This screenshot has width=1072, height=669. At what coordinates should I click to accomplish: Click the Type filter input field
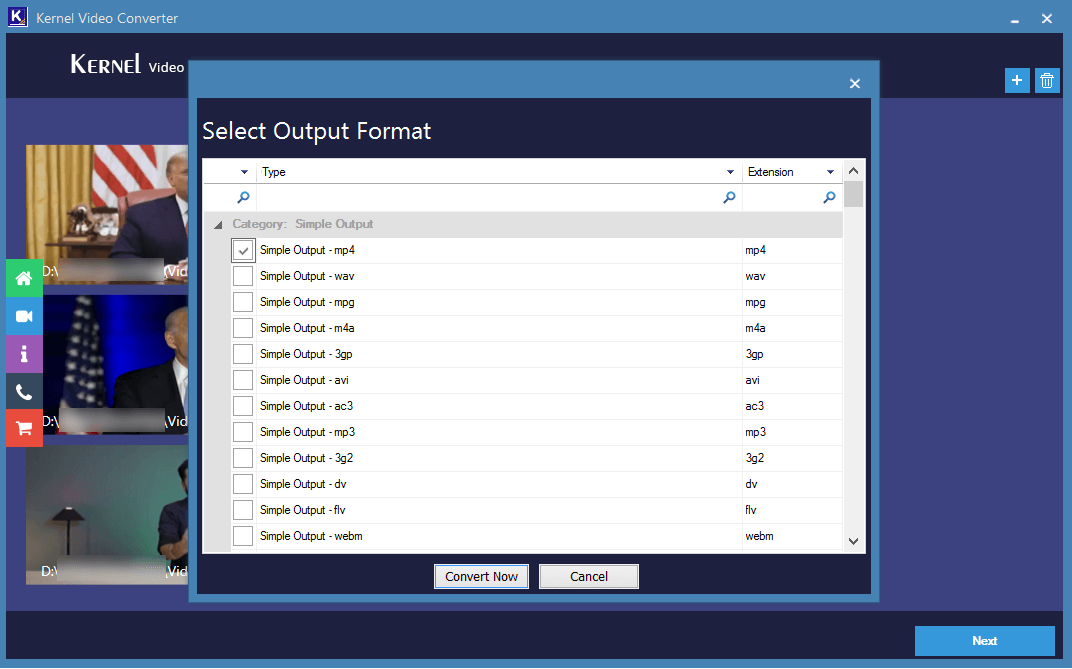499,197
